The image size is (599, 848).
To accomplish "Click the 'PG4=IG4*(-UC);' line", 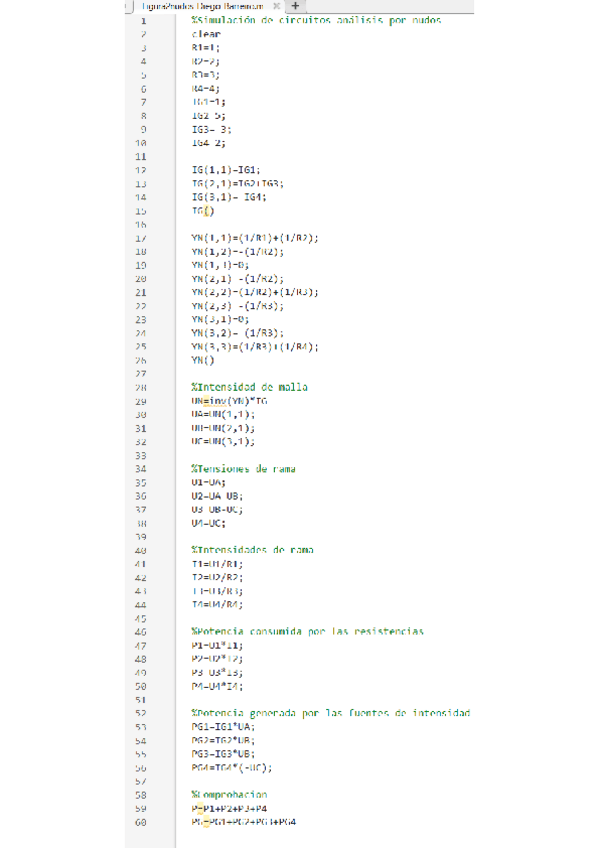I will 231,768.
